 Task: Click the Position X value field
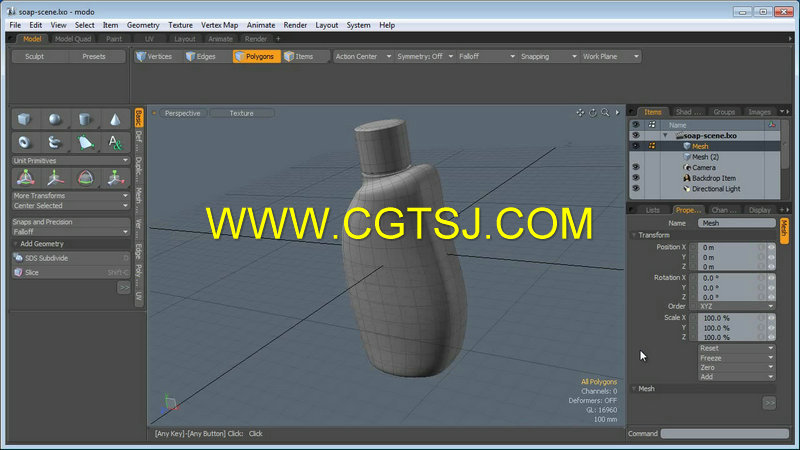(732, 247)
